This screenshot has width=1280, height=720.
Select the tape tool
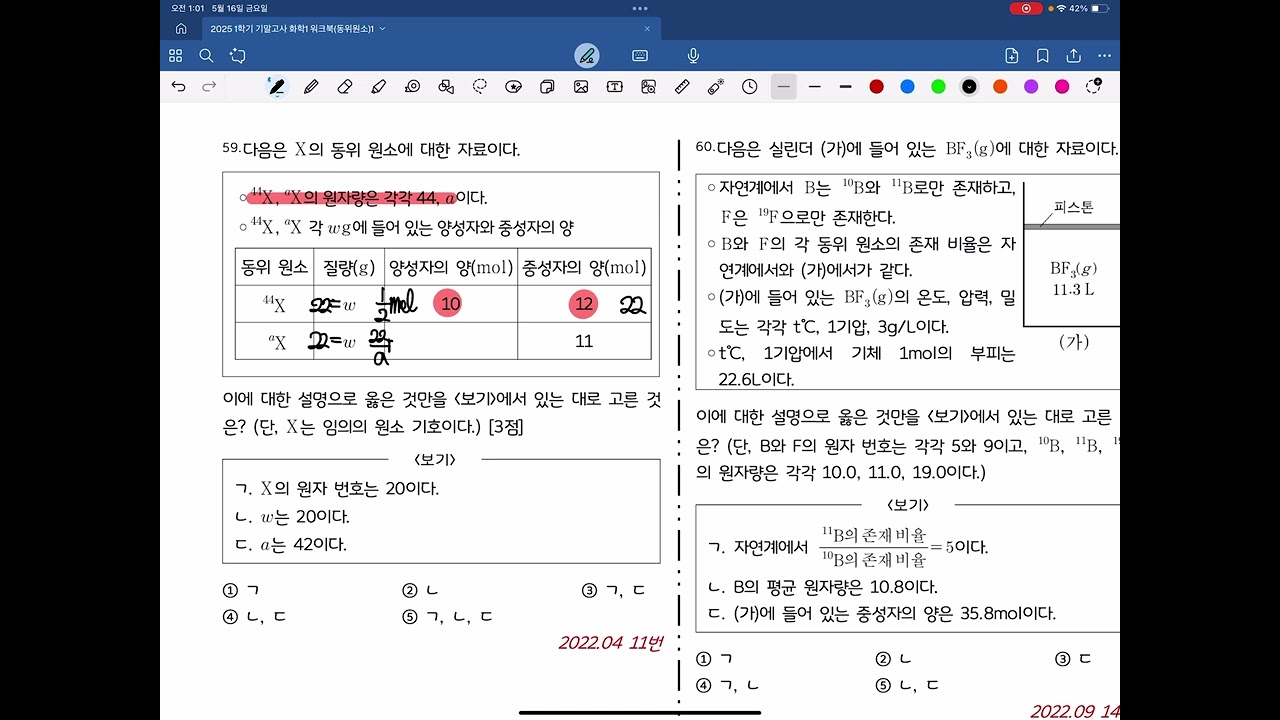(412, 87)
